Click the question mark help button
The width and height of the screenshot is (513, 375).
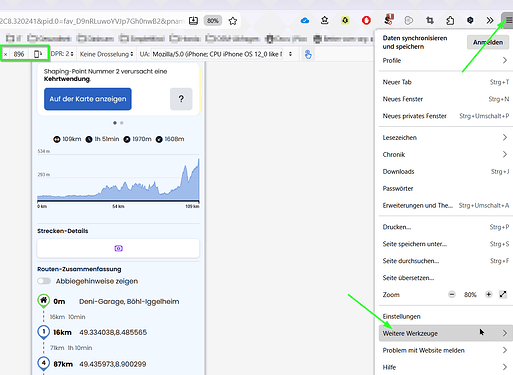(181, 99)
